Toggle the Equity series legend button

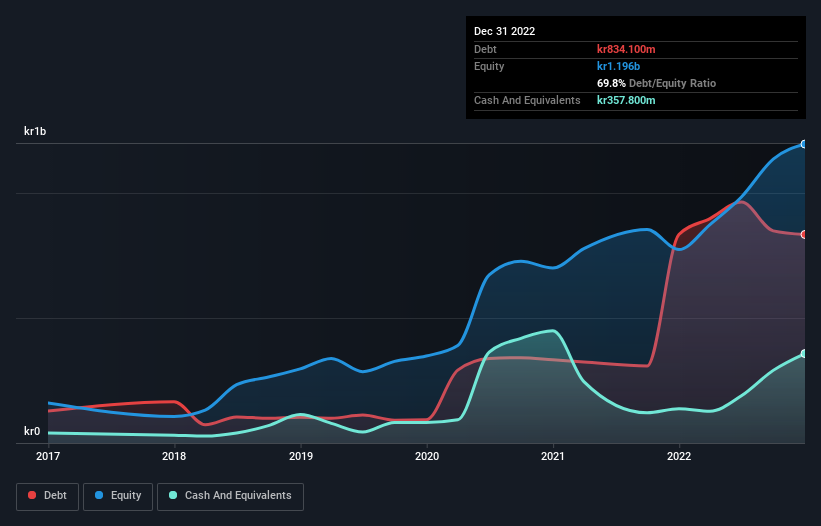(x=118, y=496)
